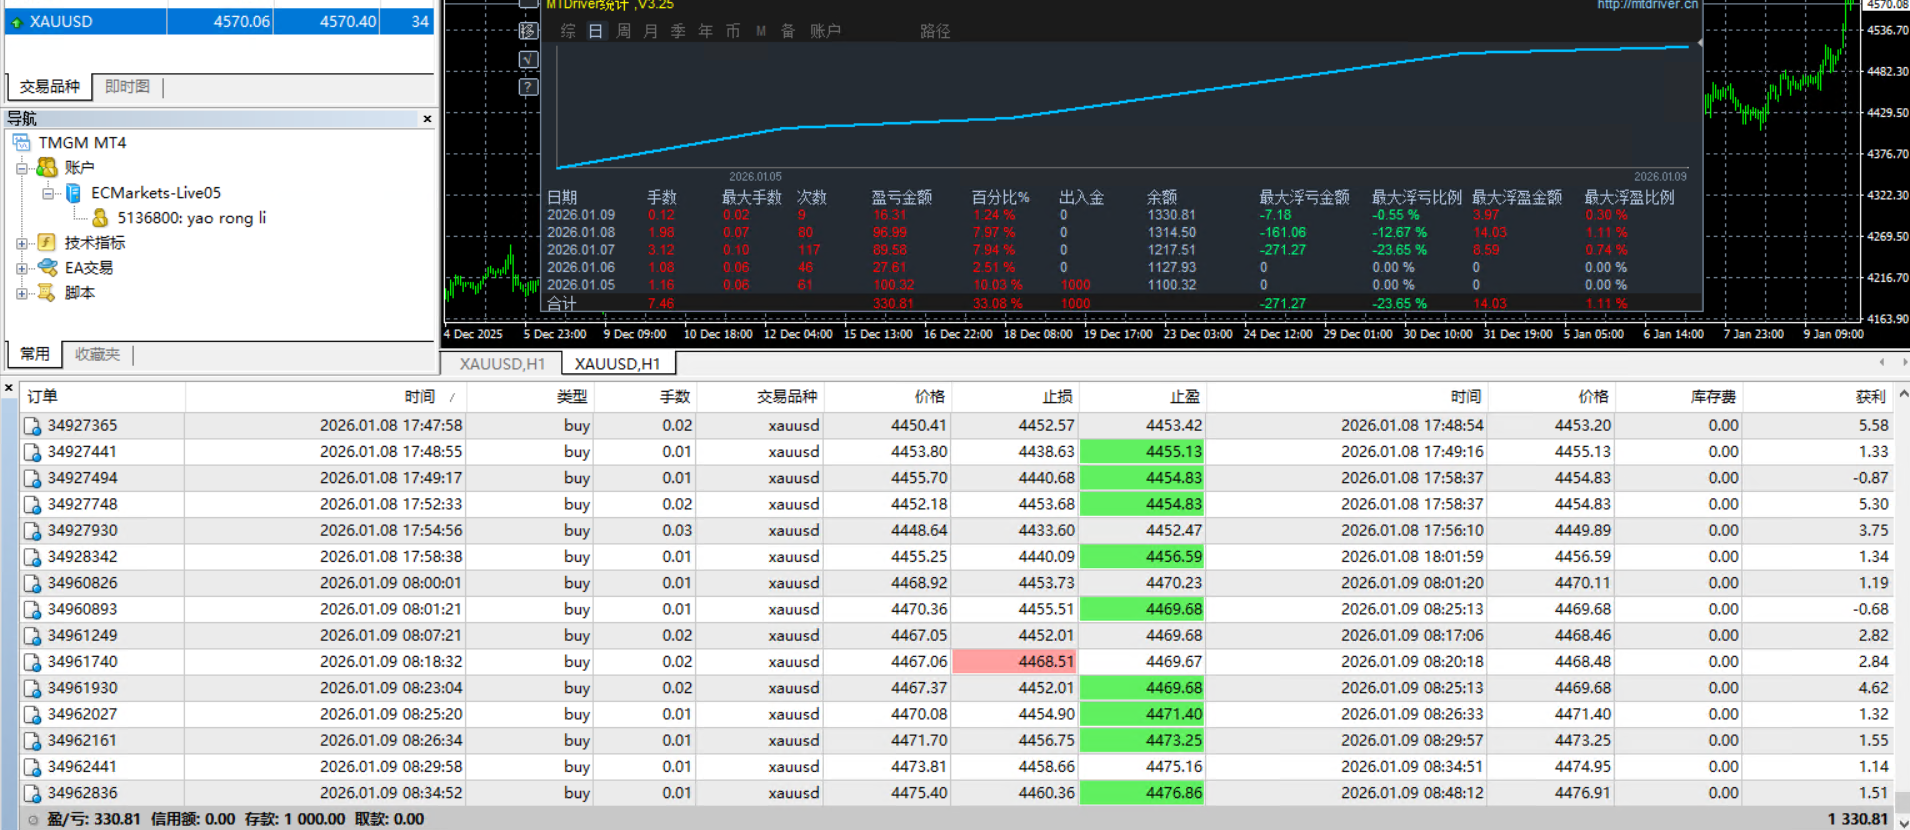Click the 账户 button in statistics panel
The image size is (1910, 830).
(825, 31)
